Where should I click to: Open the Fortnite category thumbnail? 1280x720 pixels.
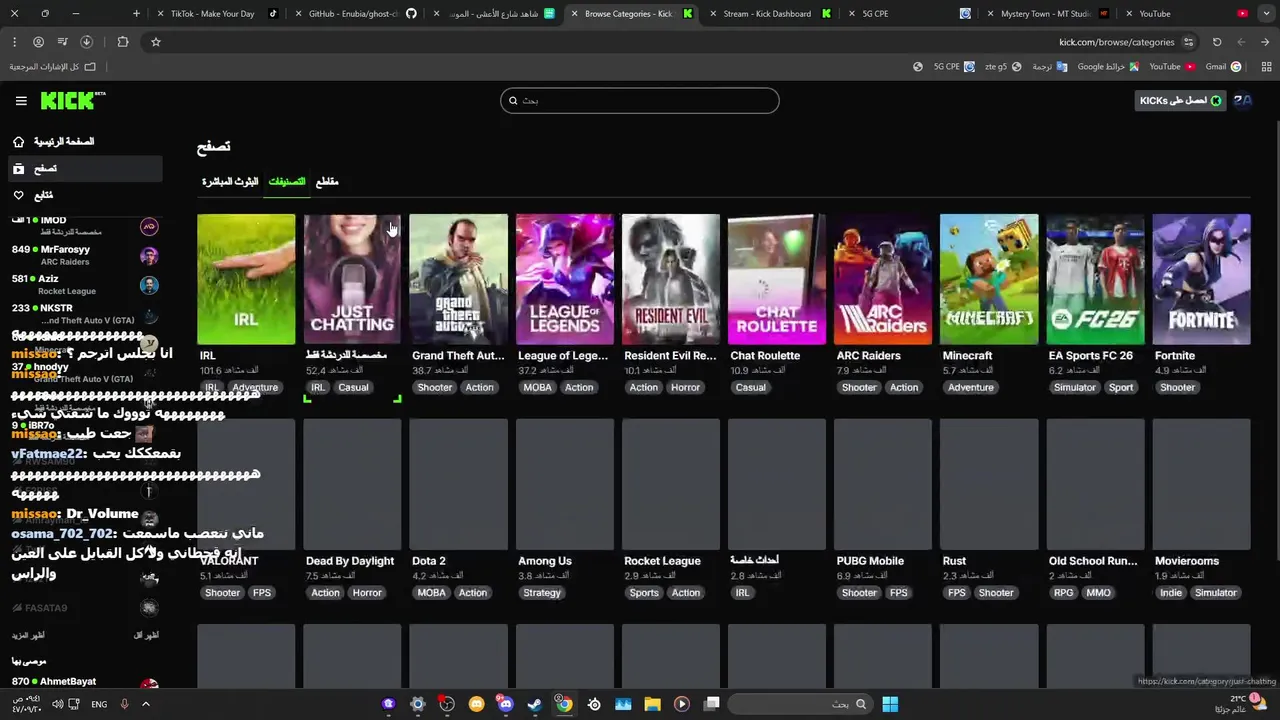pyautogui.click(x=1201, y=279)
